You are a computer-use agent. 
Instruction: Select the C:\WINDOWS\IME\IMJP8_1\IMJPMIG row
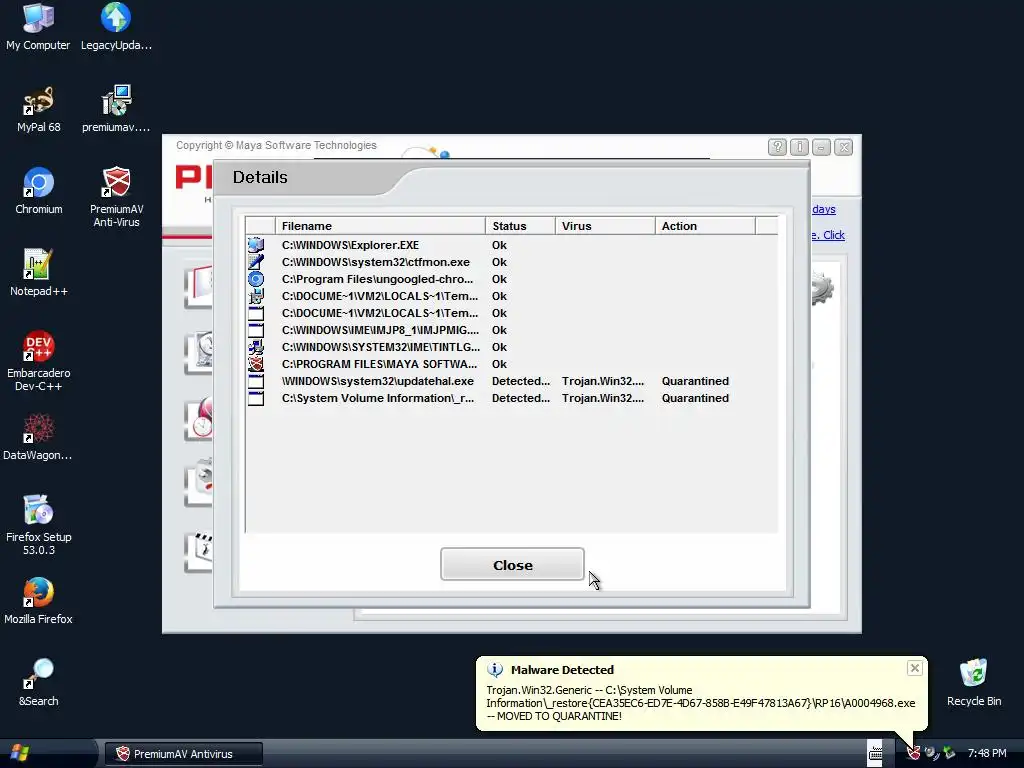click(x=511, y=330)
